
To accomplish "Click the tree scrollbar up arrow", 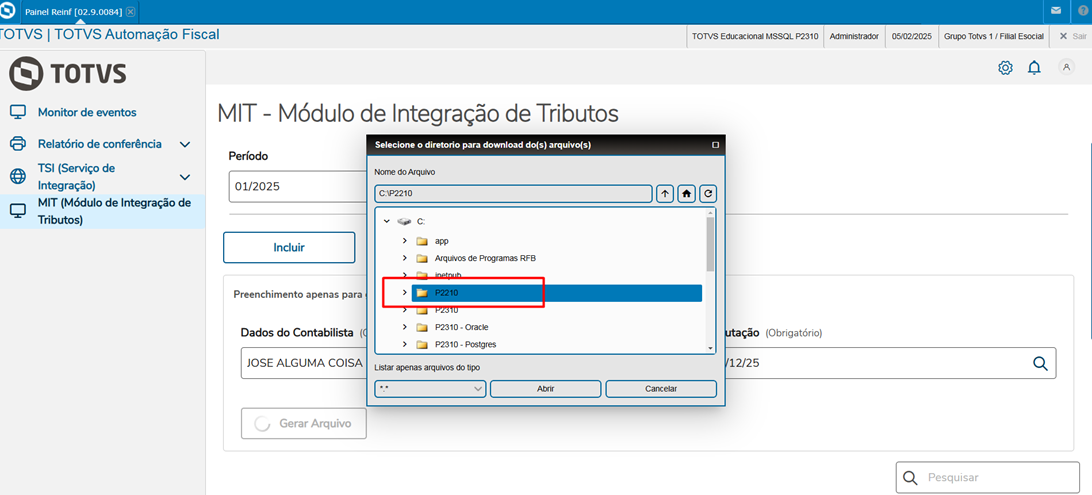I will click(x=710, y=212).
